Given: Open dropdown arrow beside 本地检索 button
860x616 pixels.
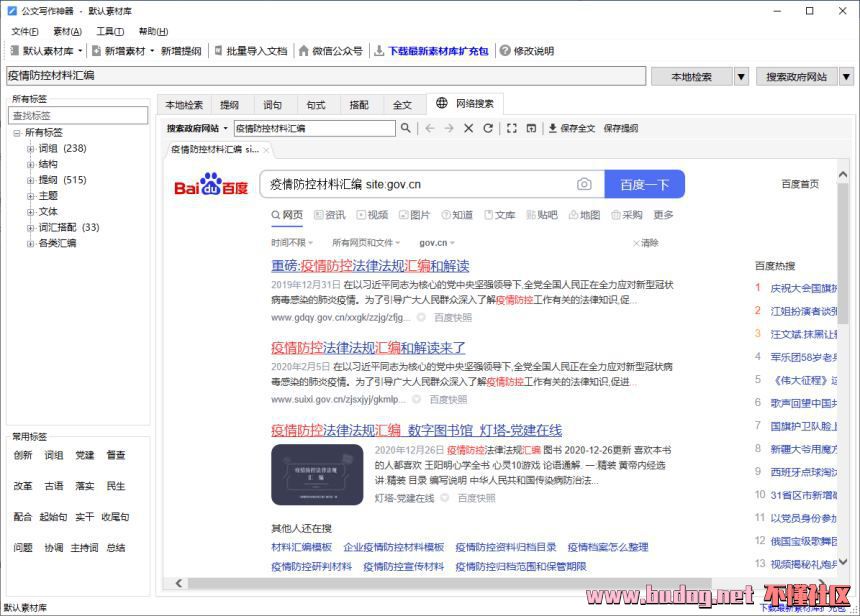Looking at the screenshot, I should point(741,77).
